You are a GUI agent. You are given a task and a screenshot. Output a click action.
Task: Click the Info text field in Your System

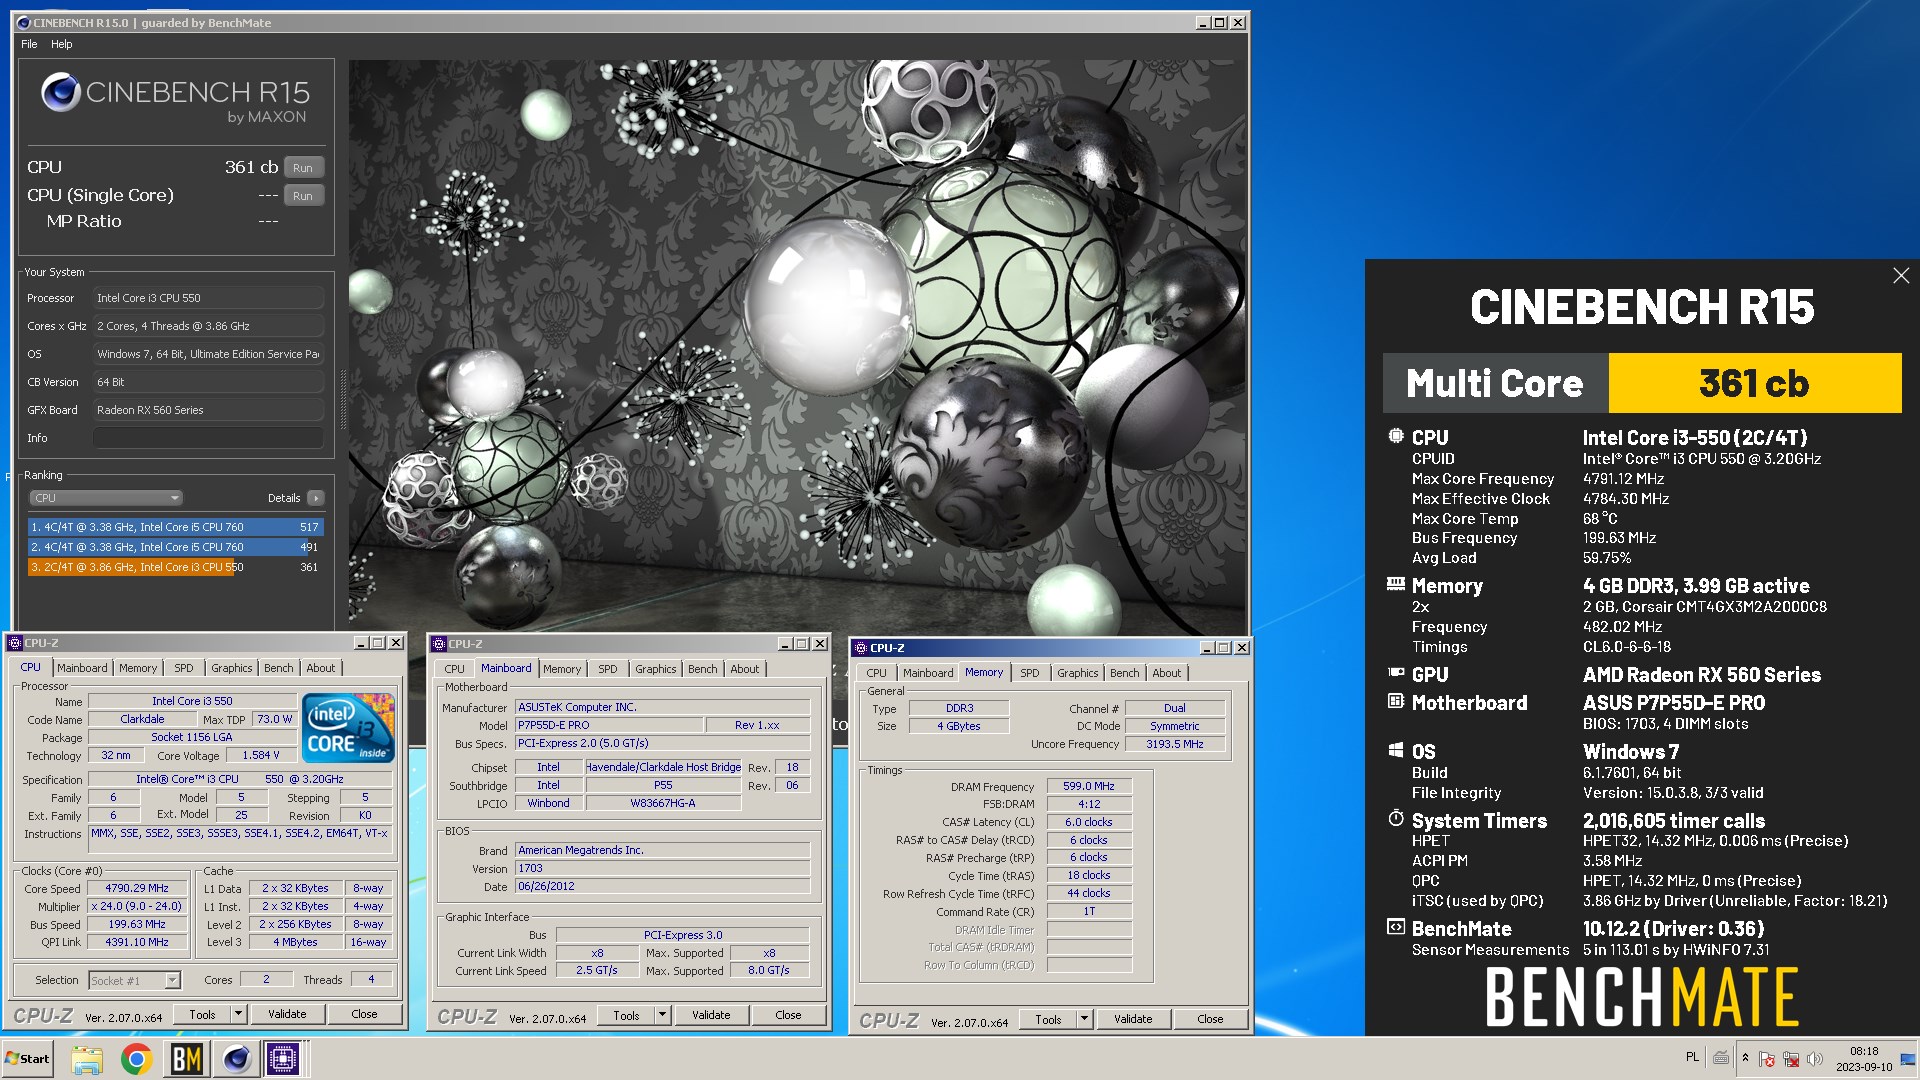208,438
